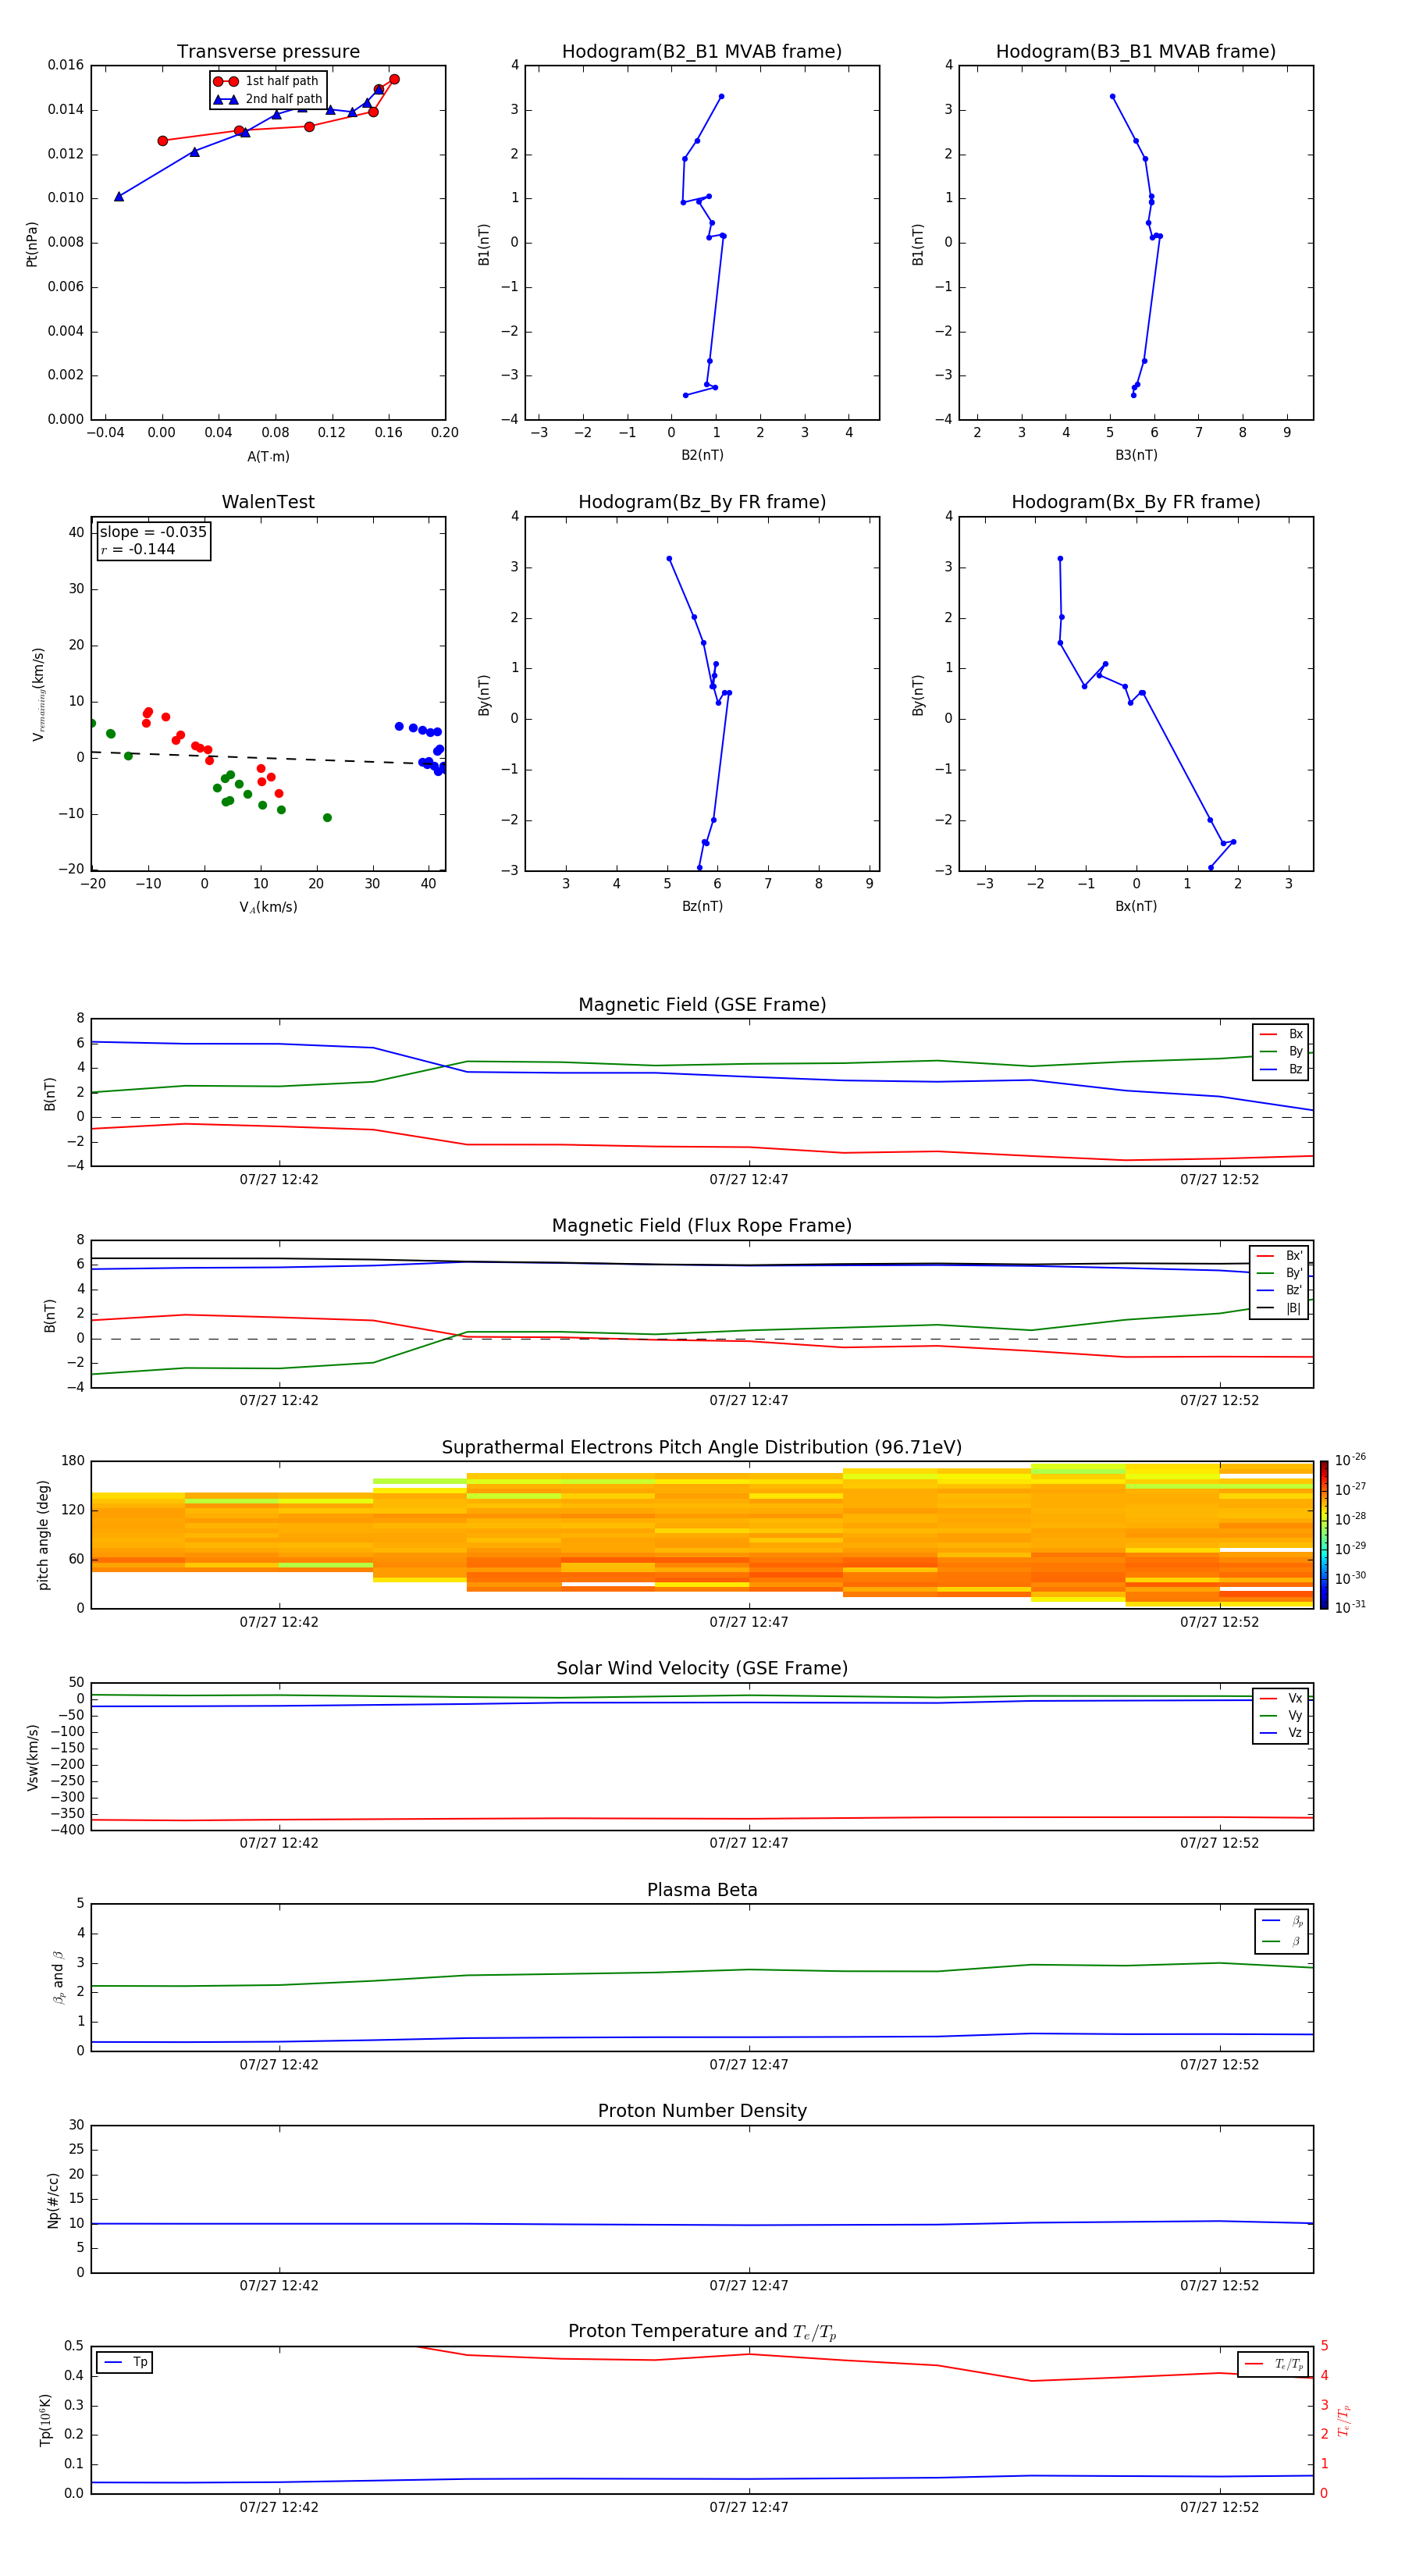Click the 'Bx' legend entry in GSE magnetic field plot
This screenshot has width=1405, height=2576.
1281,1034
